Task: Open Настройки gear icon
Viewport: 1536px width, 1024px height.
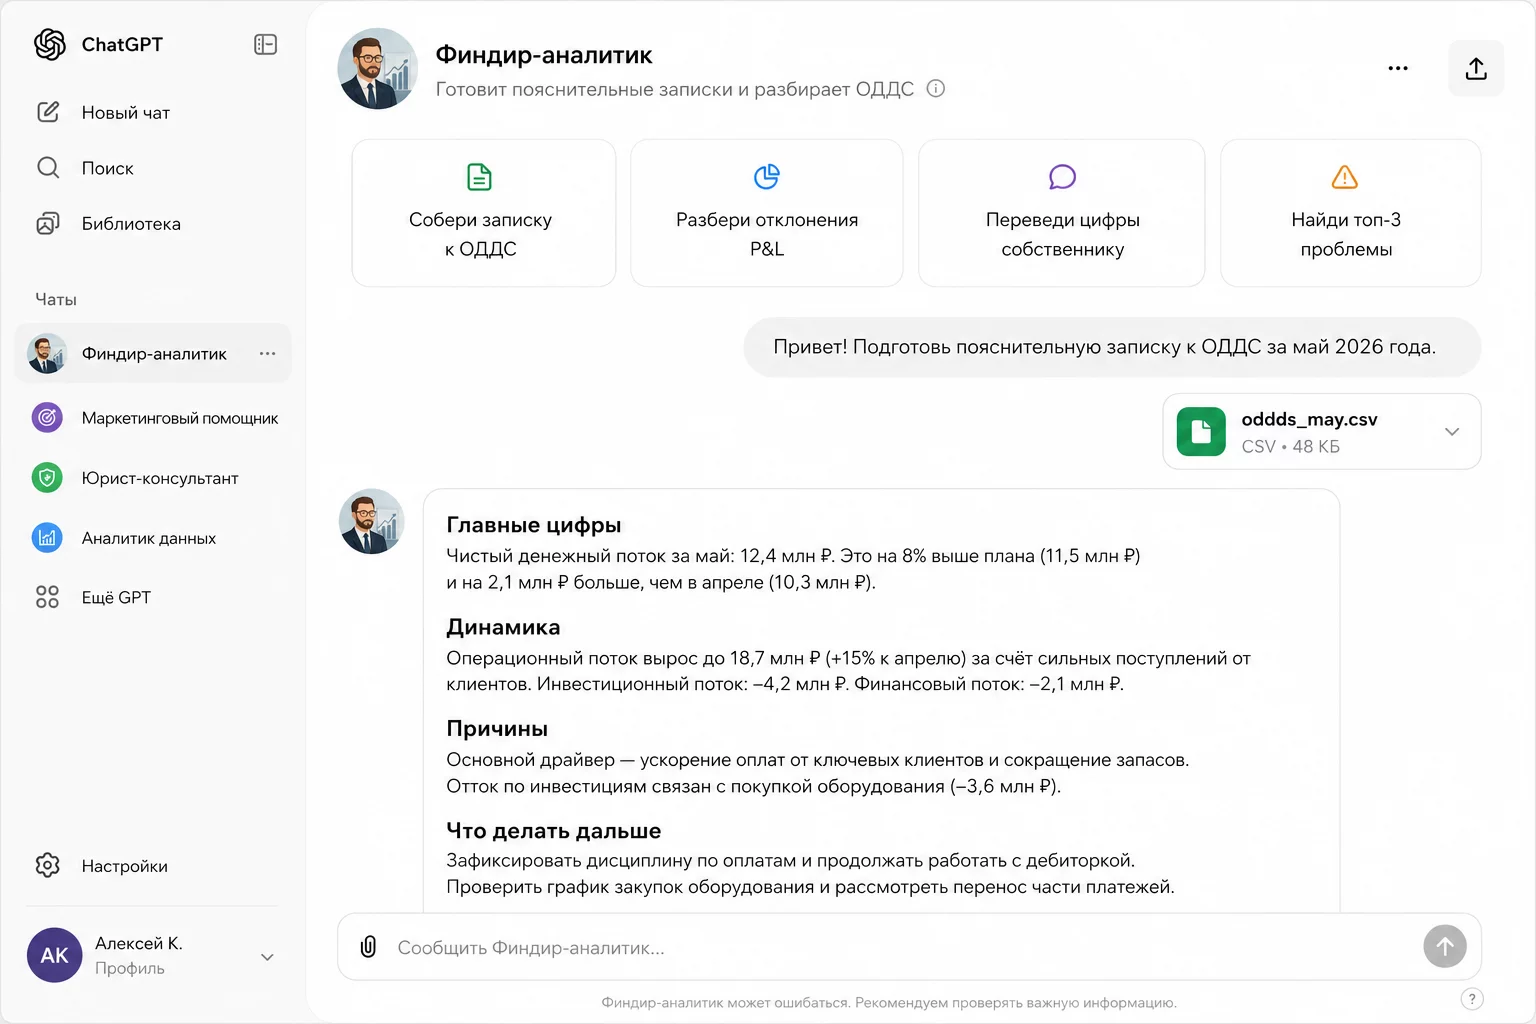Action: click(x=48, y=865)
